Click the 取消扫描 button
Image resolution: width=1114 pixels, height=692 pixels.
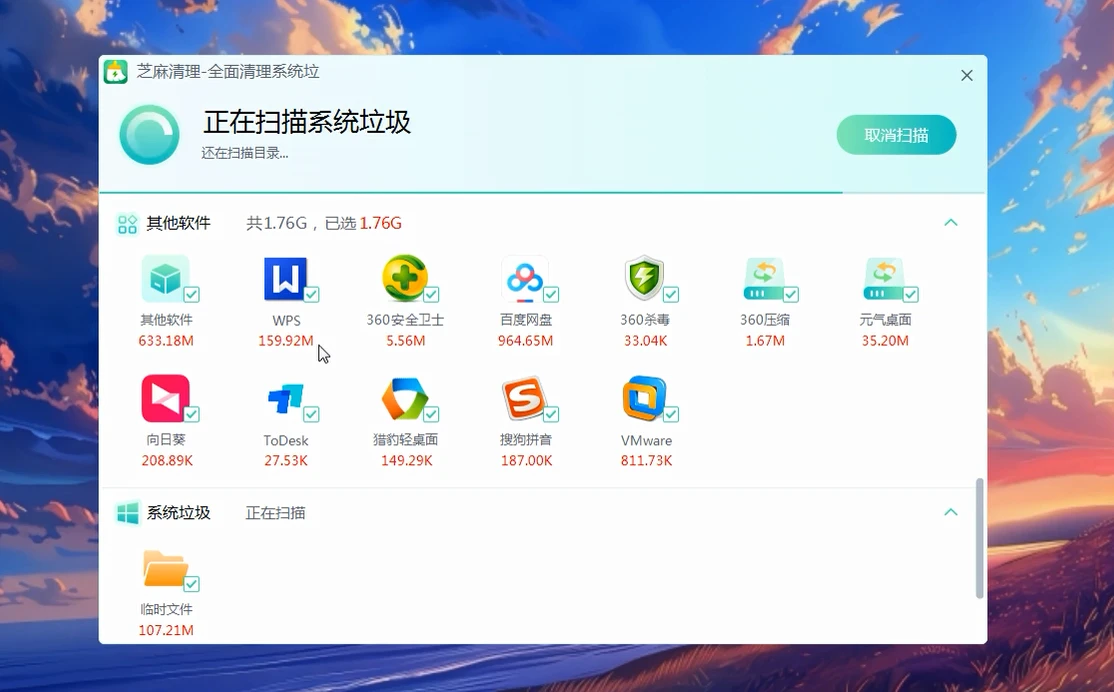coord(896,135)
